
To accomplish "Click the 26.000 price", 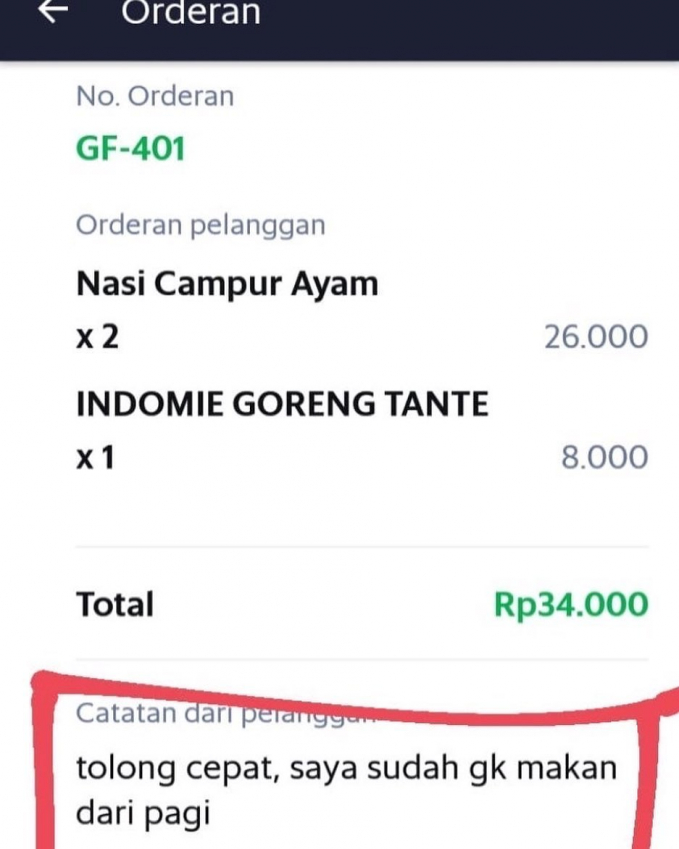I will [595, 337].
